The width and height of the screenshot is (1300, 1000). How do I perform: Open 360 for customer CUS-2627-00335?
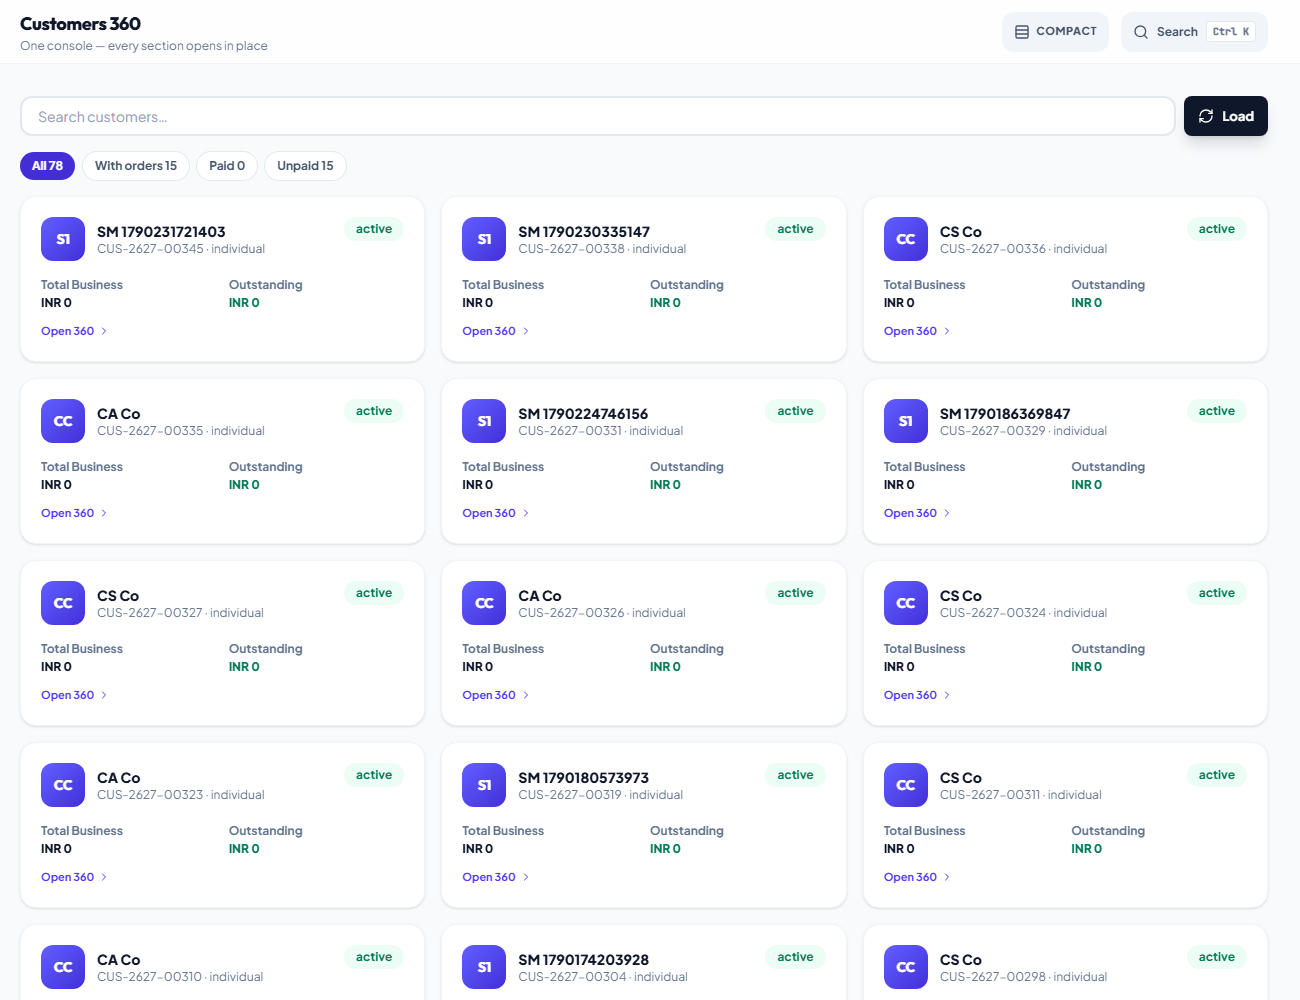[74, 513]
